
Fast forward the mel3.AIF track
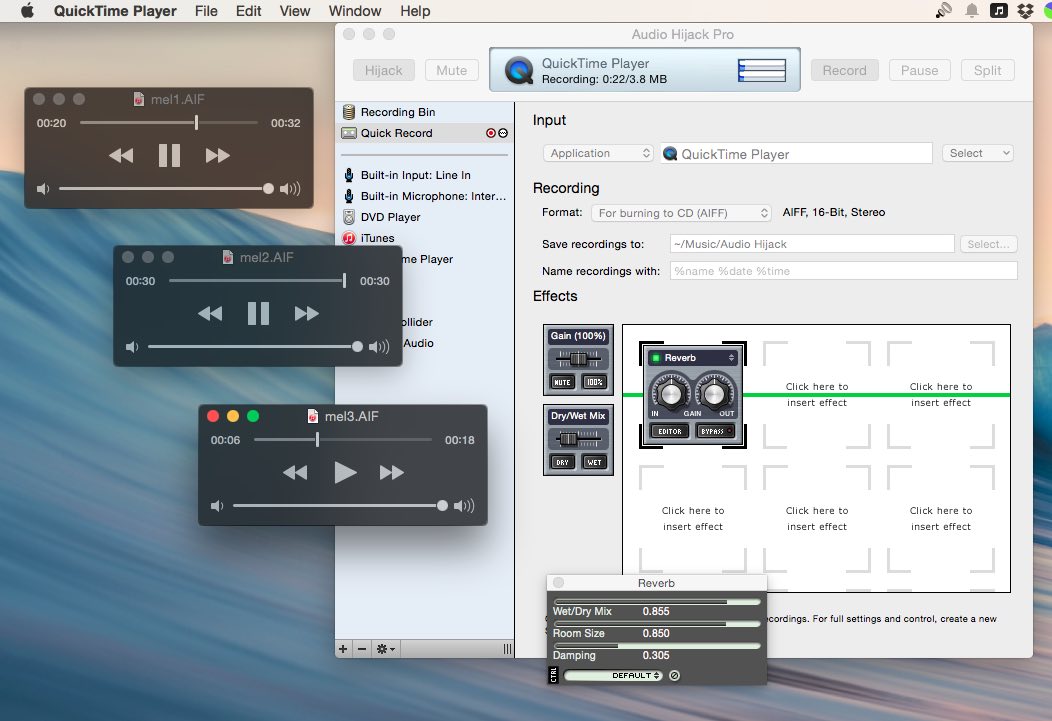pyautogui.click(x=392, y=472)
